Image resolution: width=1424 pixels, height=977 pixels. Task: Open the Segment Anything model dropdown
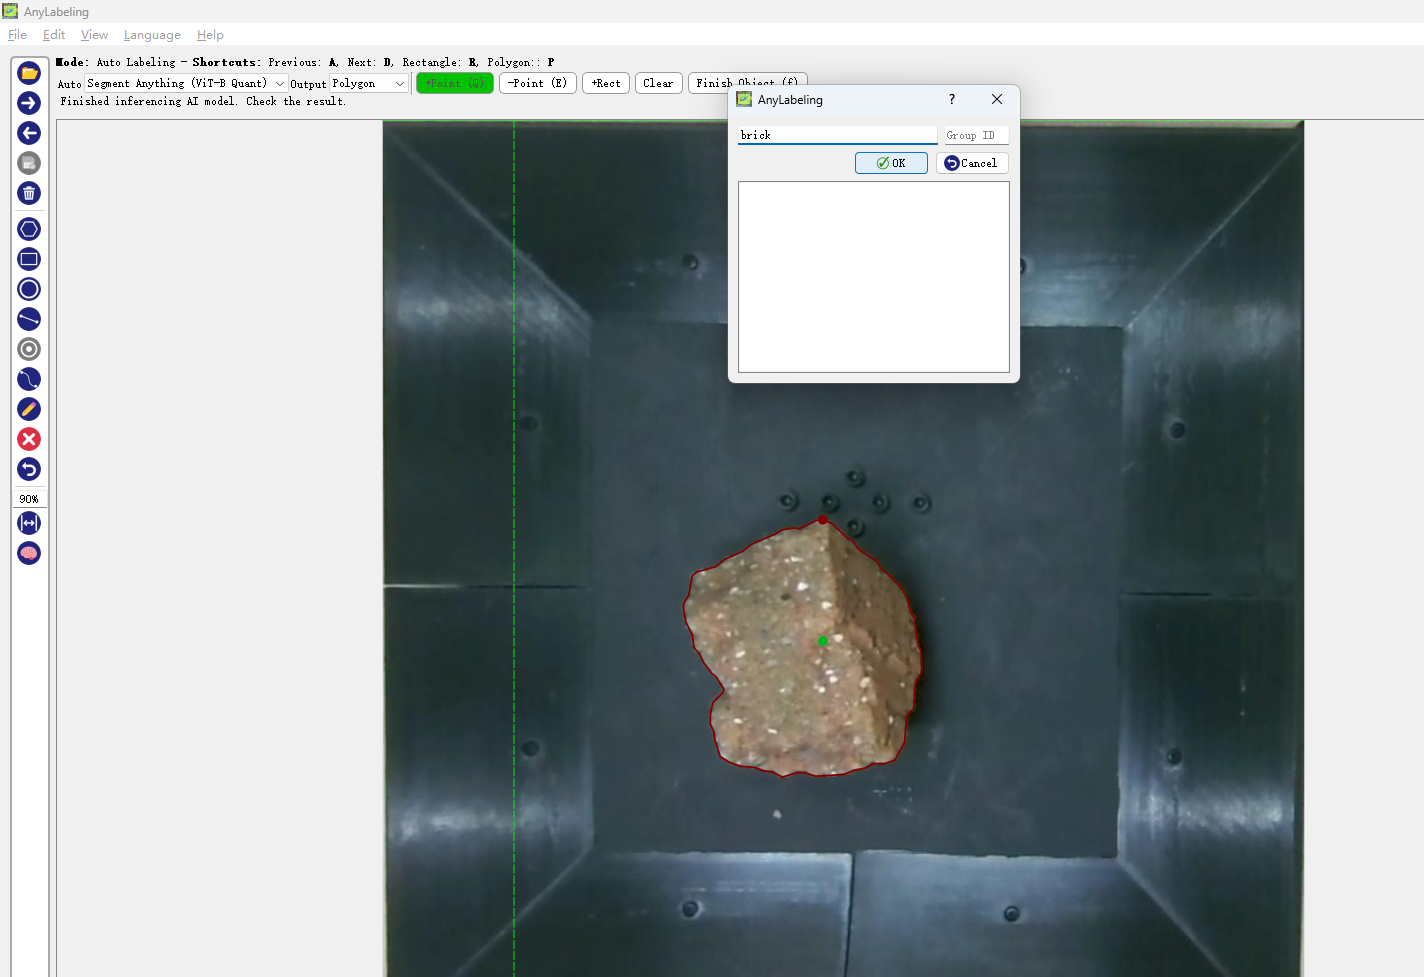click(x=186, y=83)
